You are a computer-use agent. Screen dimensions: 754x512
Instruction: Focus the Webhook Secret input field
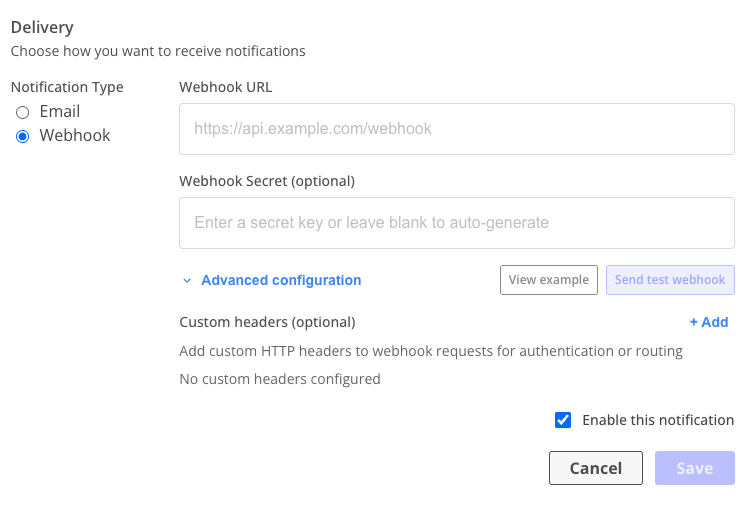click(457, 223)
